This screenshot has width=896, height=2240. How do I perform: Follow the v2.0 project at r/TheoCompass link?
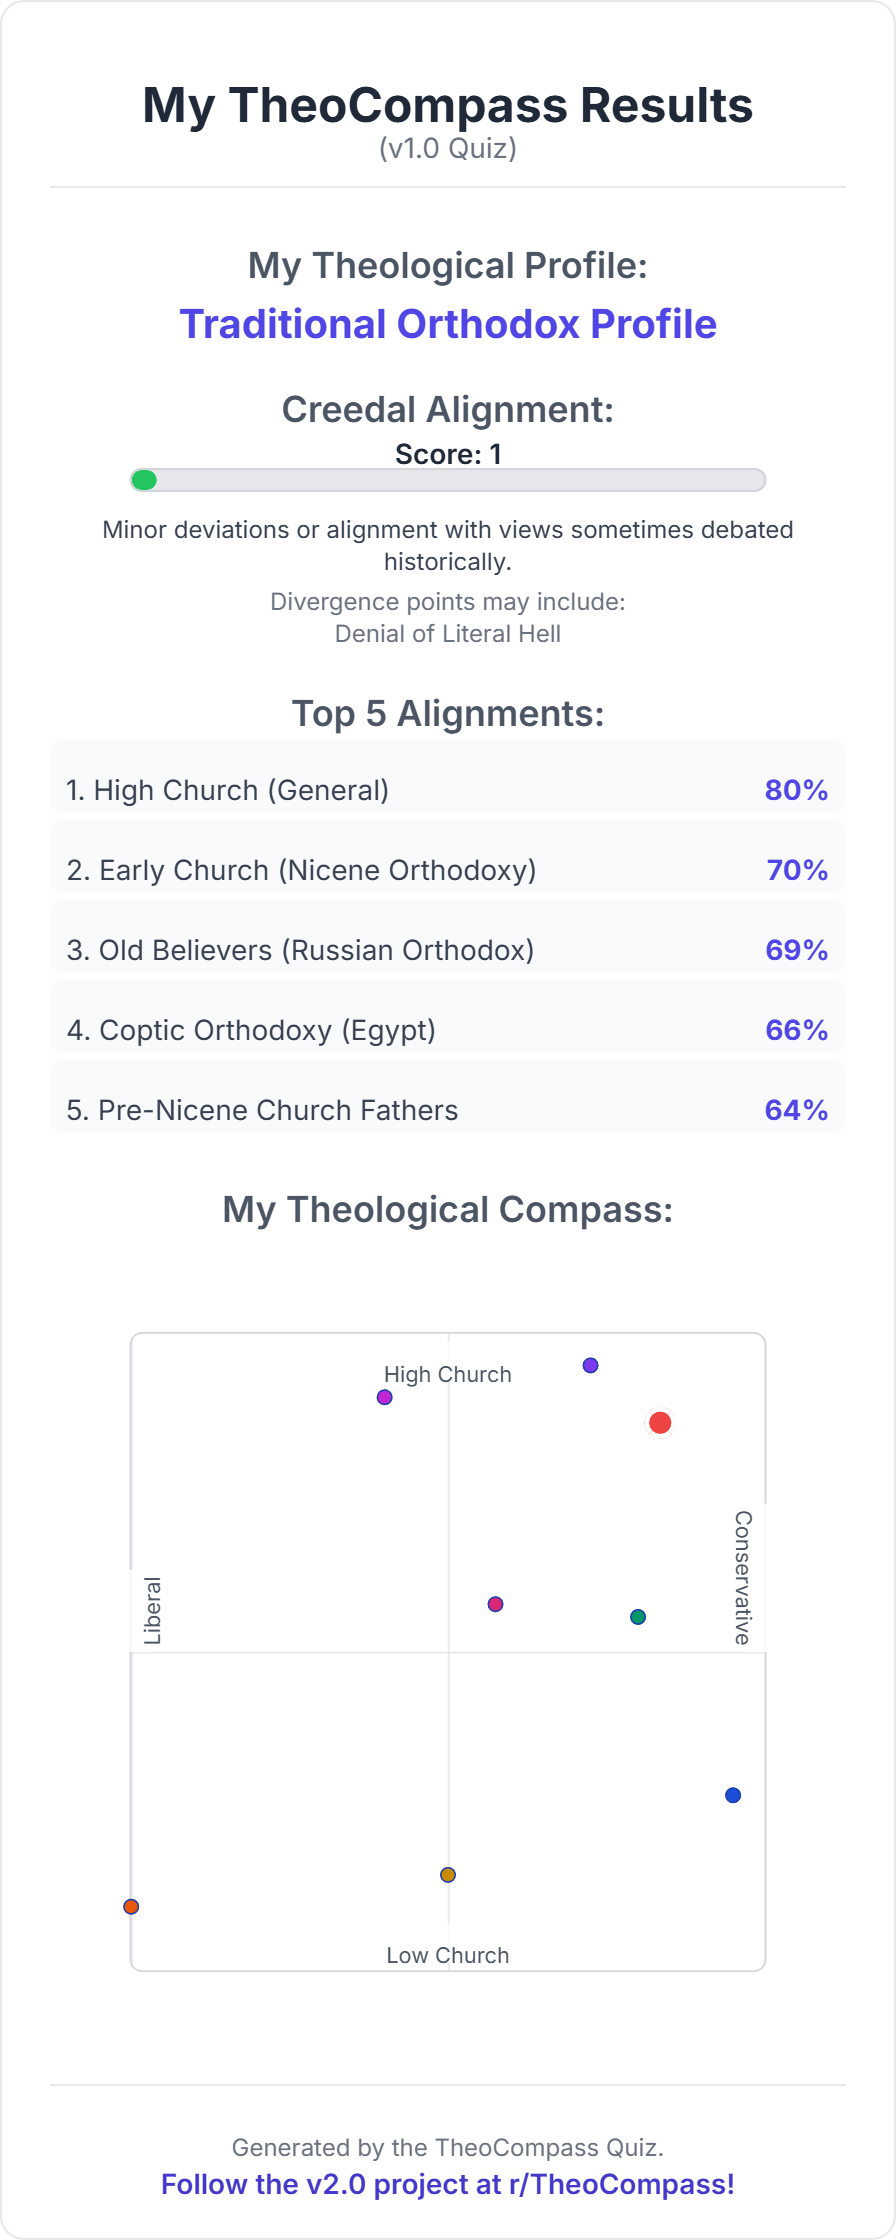click(x=448, y=2184)
